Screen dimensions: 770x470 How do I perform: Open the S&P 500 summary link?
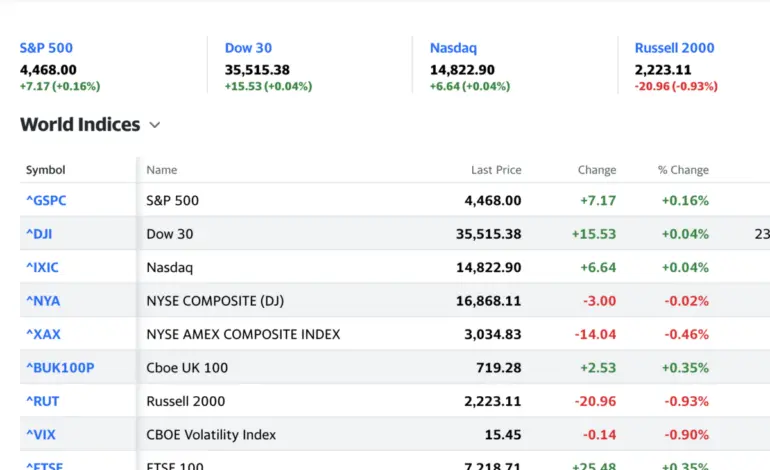[x=46, y=48]
